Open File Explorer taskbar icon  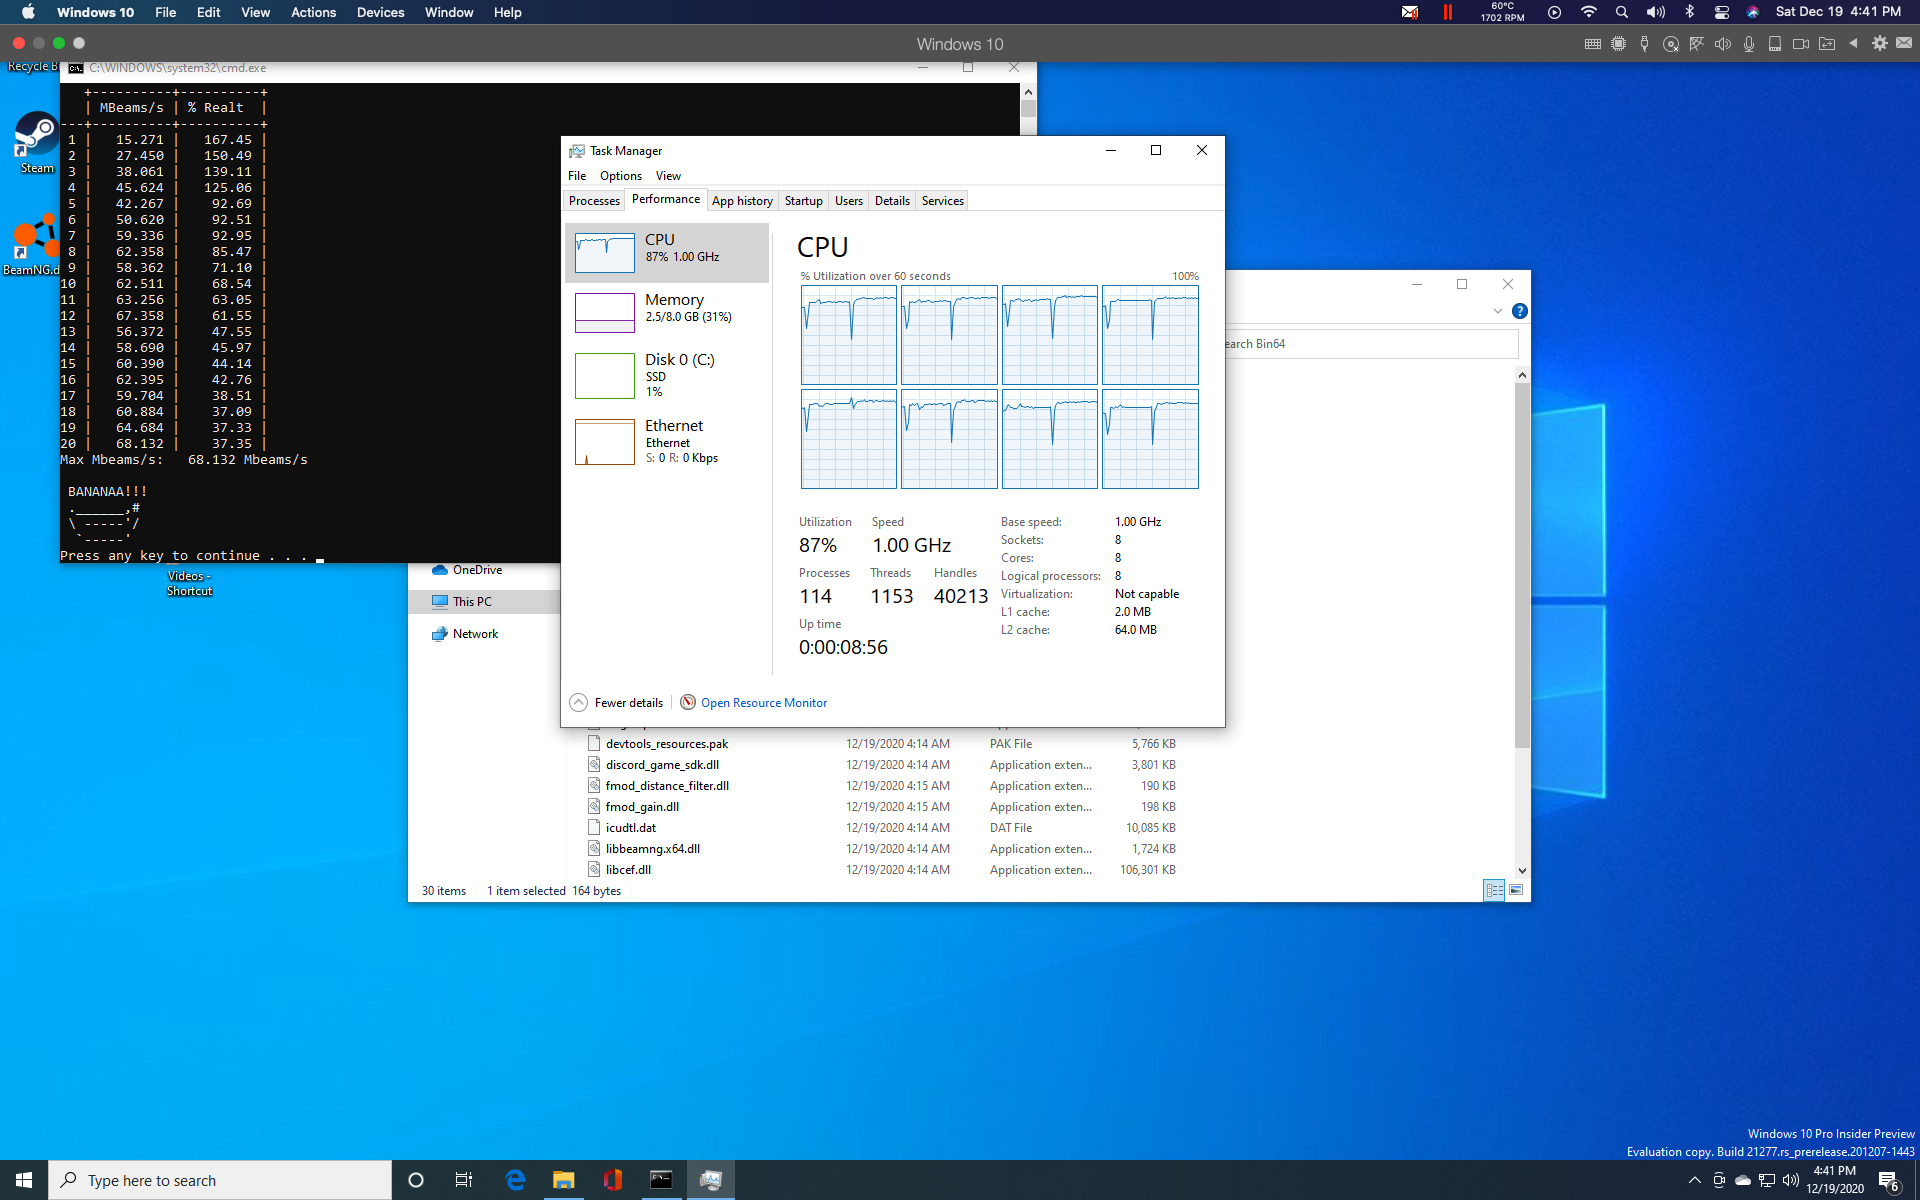pos(564,1180)
